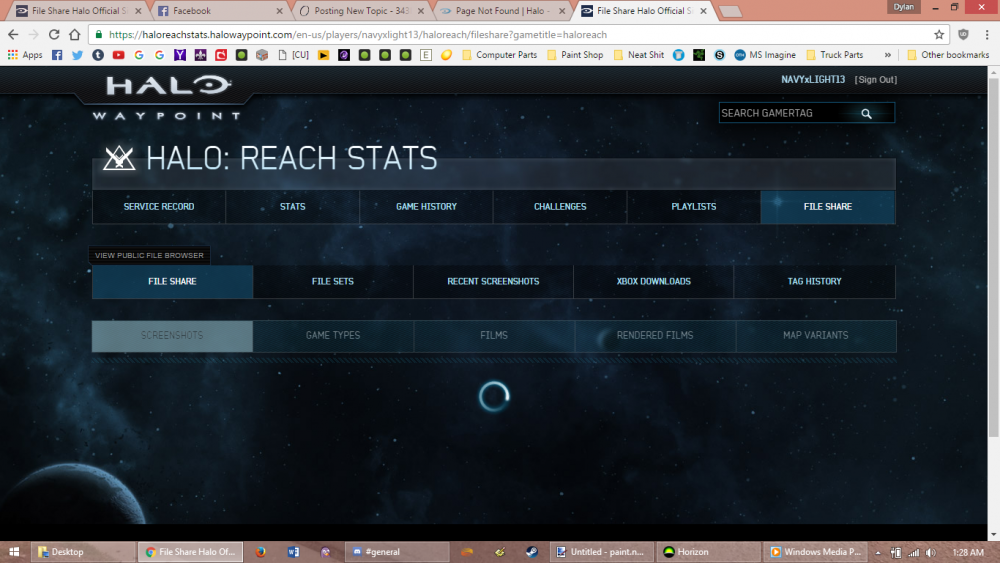Select the Recent Screenshots sub-tab
The width and height of the screenshot is (1000, 563).
coord(494,281)
